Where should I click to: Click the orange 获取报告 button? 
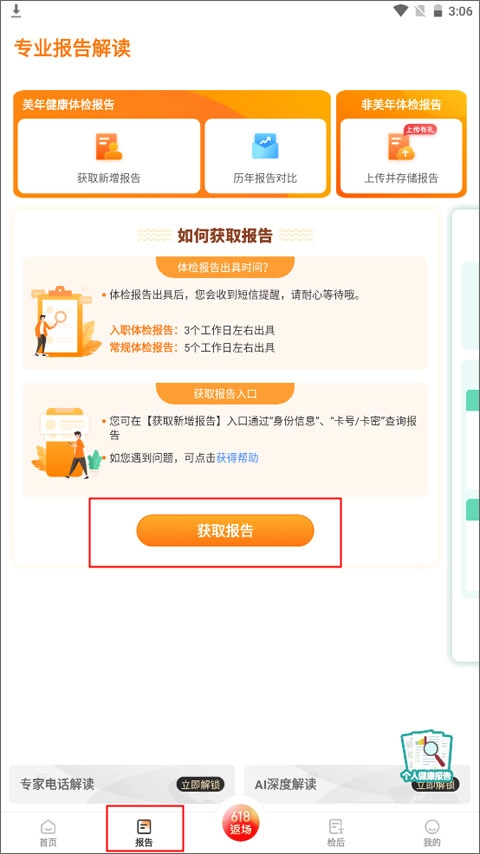point(225,530)
